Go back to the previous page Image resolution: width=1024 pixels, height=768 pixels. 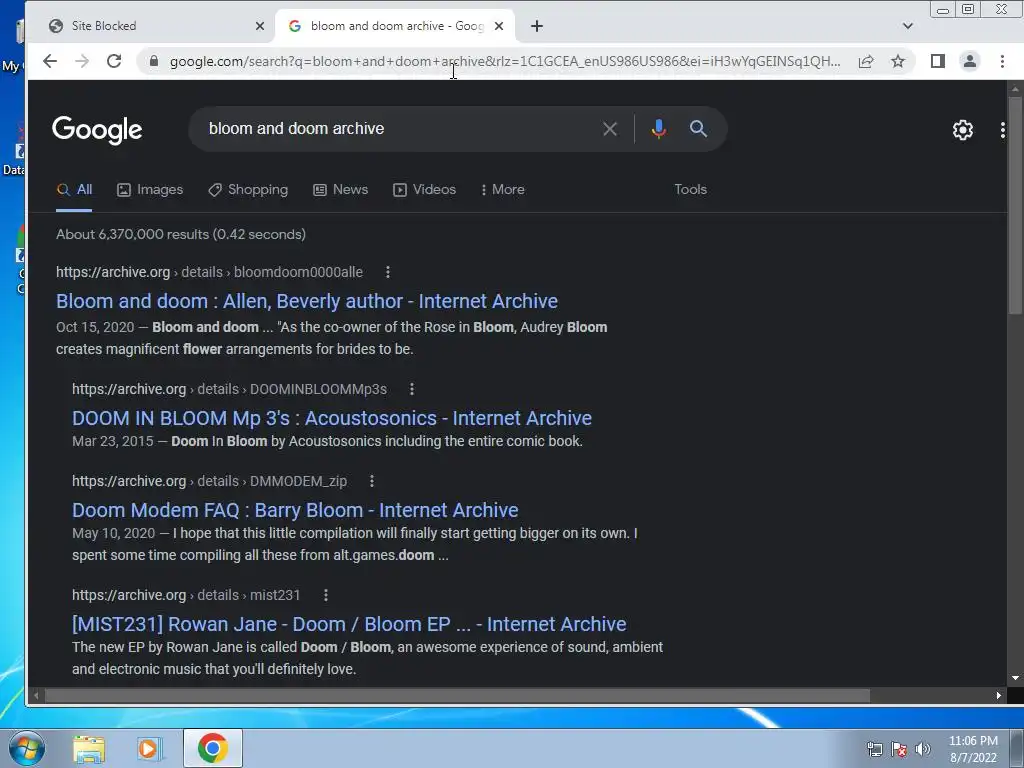50,61
